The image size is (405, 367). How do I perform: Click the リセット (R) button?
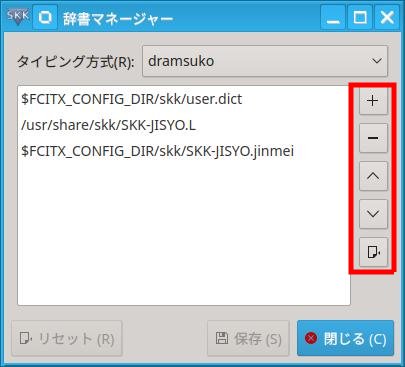(67, 339)
